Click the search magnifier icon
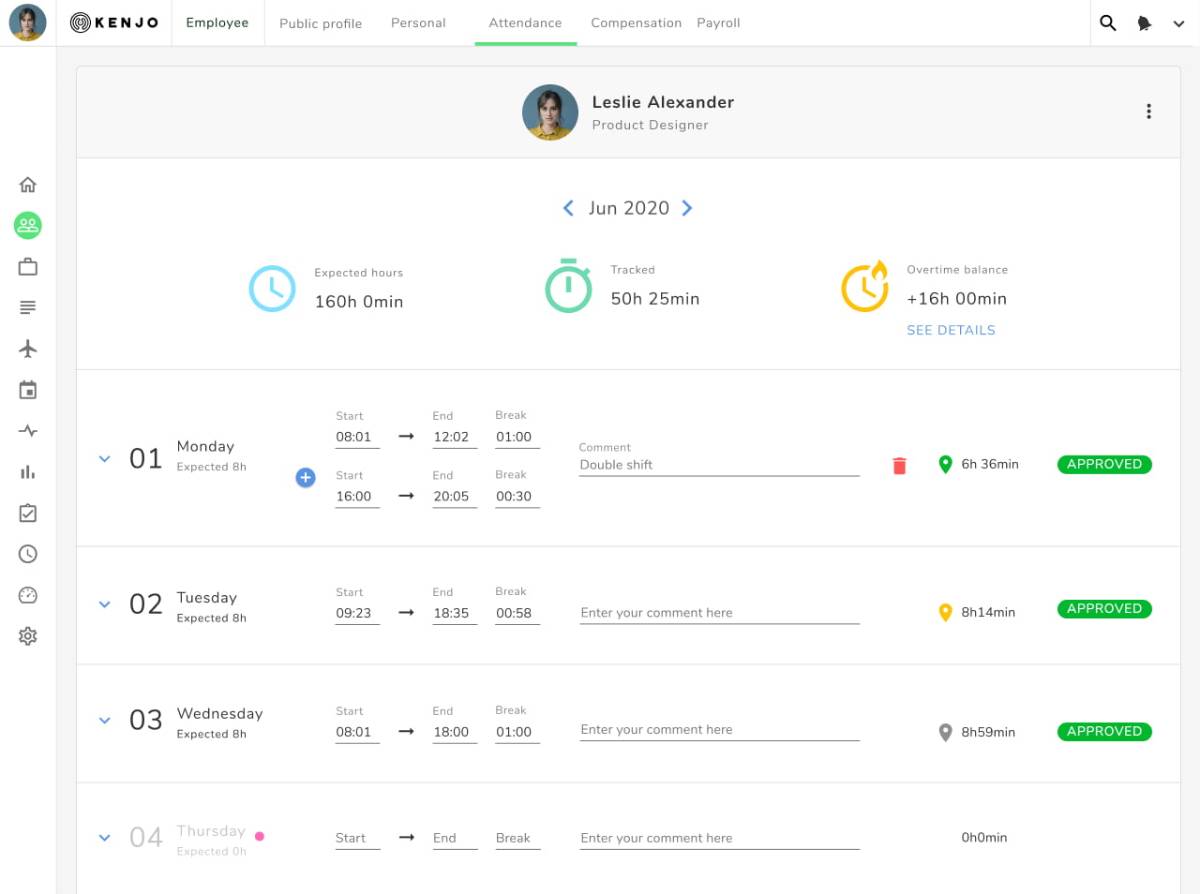 (x=1108, y=23)
